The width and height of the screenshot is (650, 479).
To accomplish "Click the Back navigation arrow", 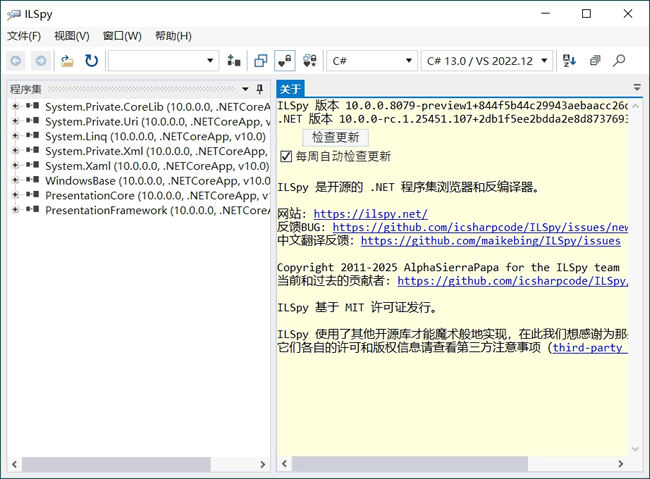I will 16,61.
